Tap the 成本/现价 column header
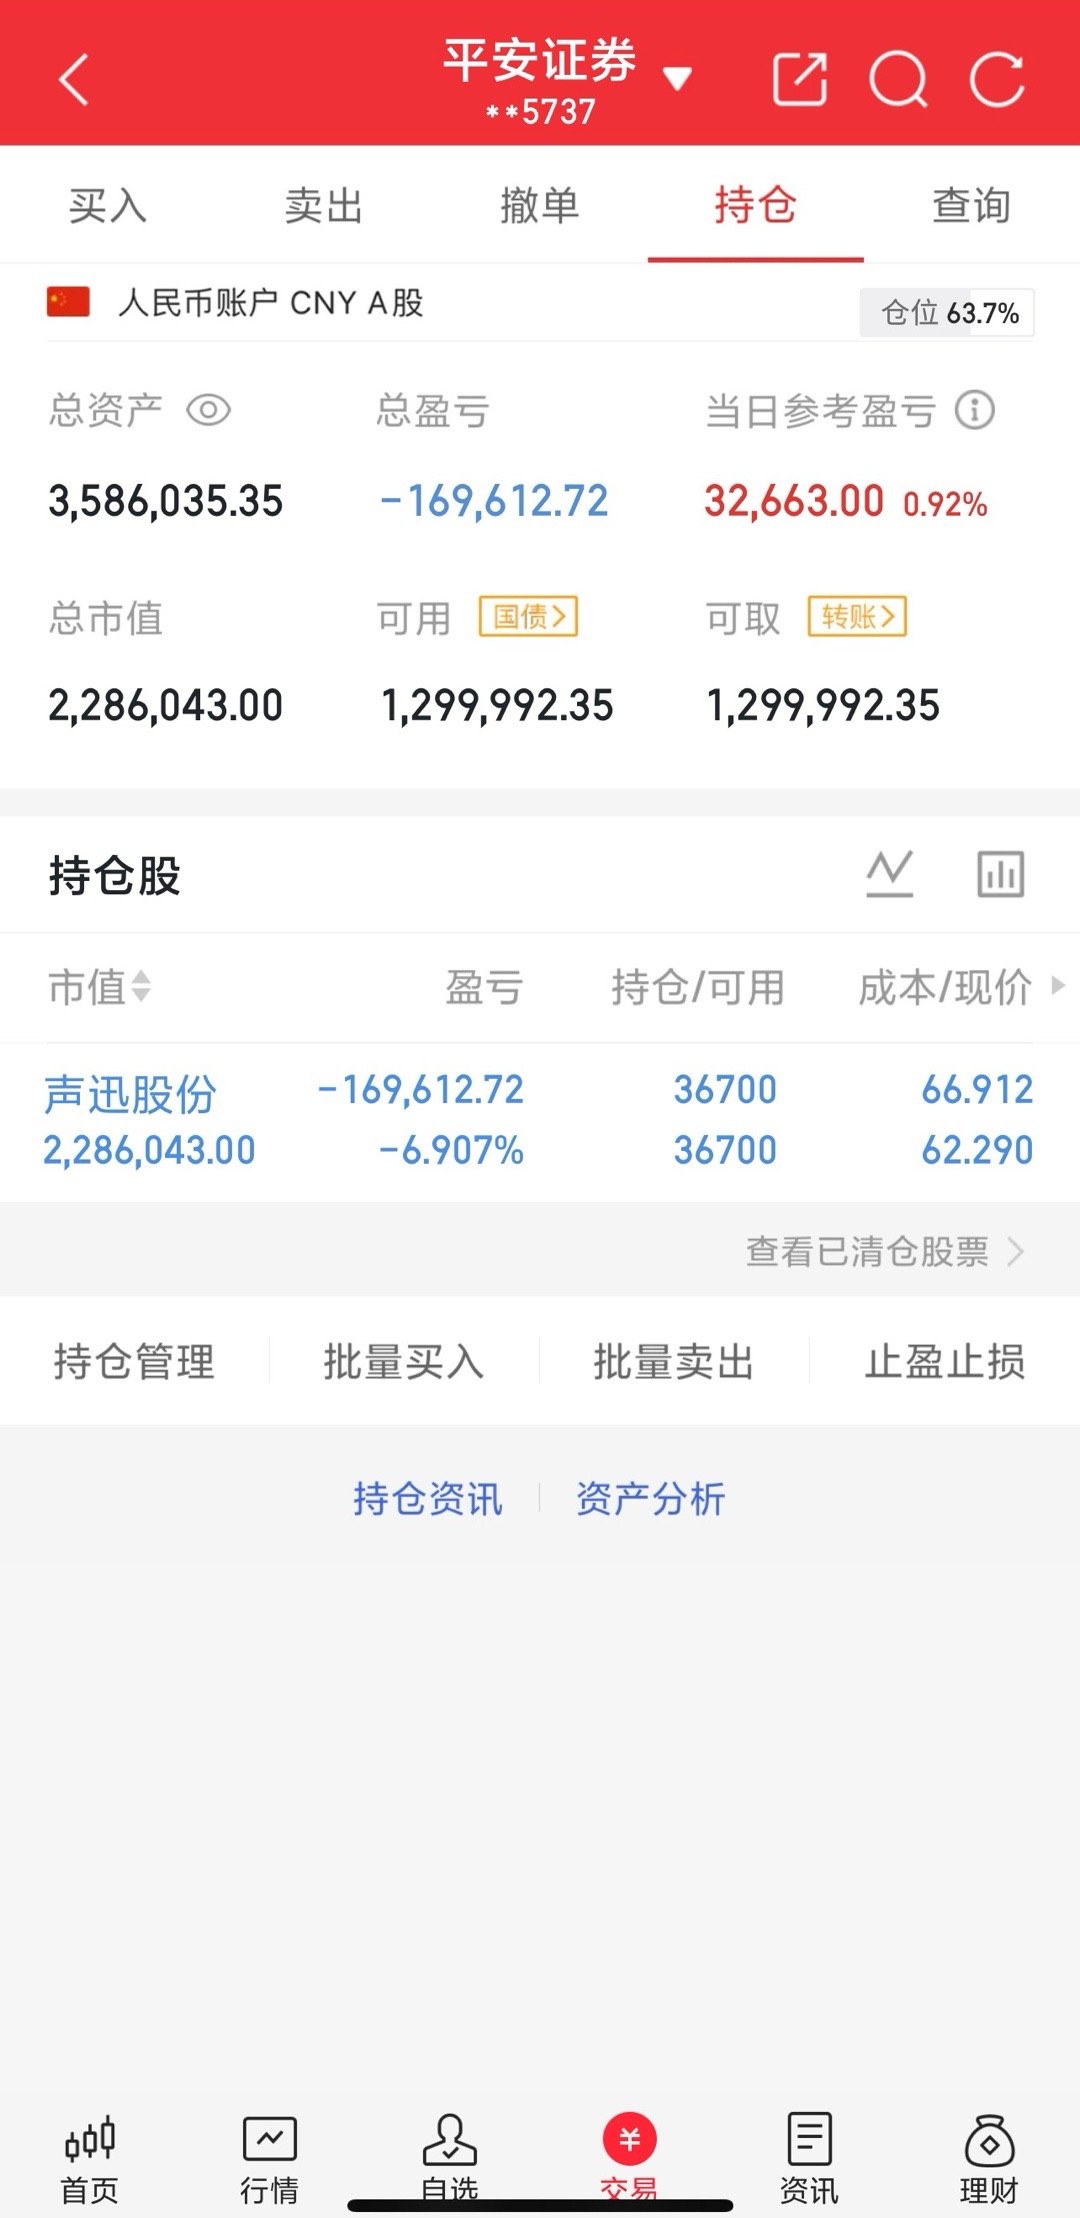This screenshot has height=2218, width=1080. 945,987
